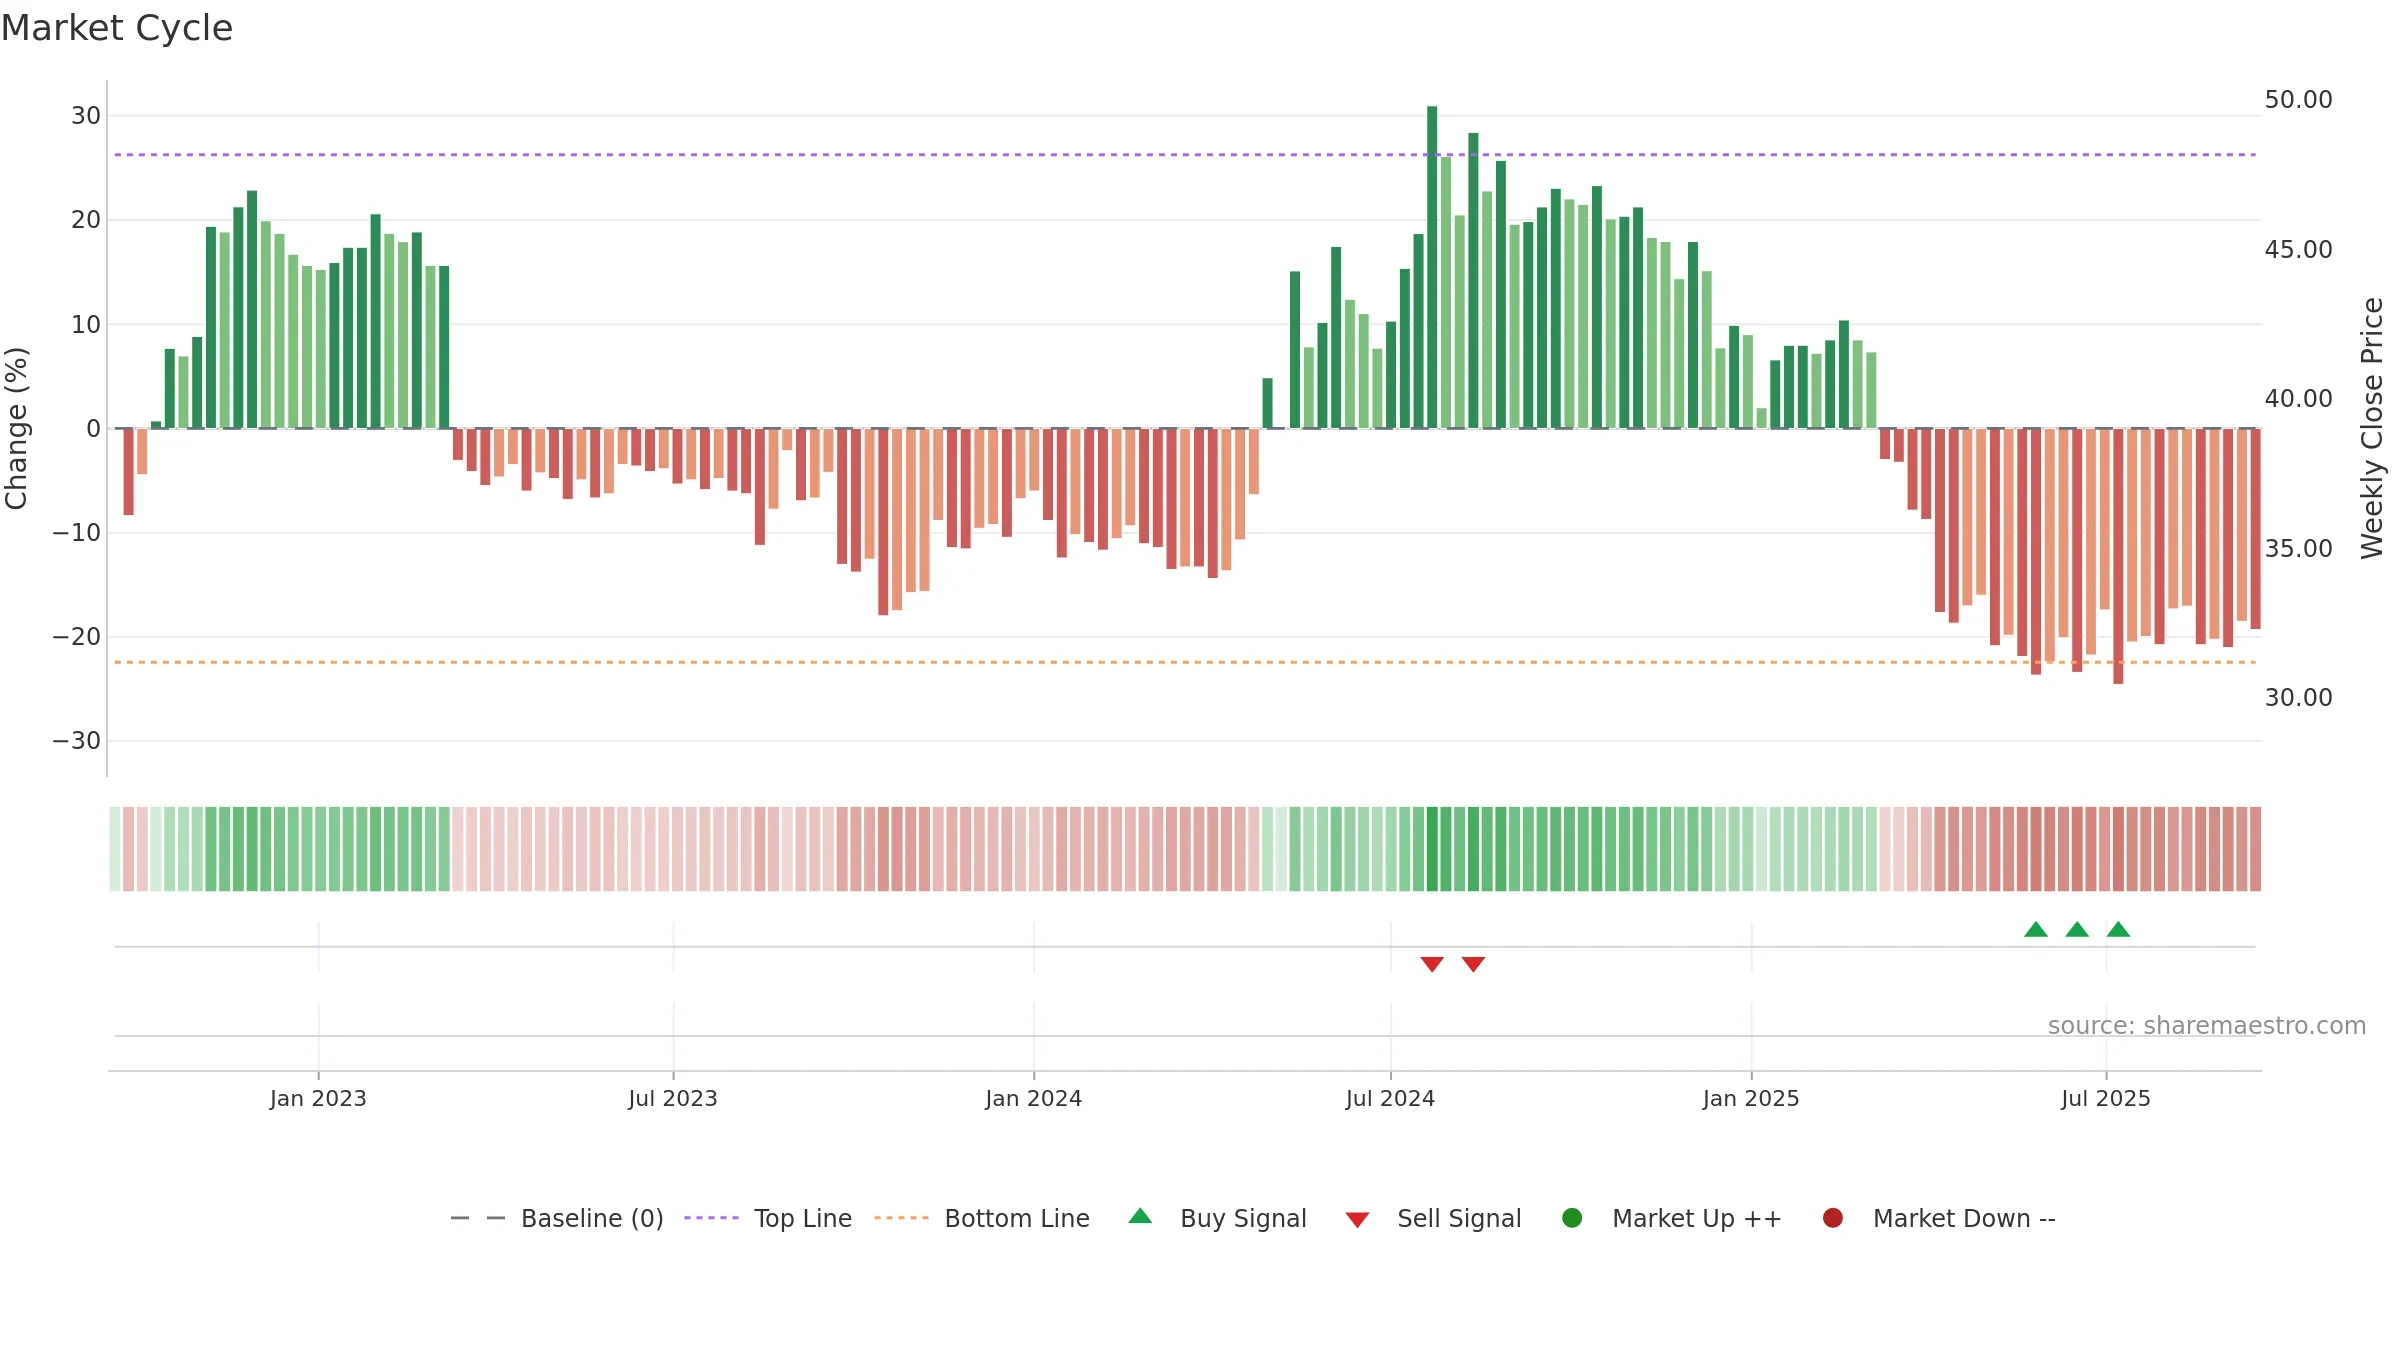This screenshot has height=1350, width=2400.
Task: Click the Jan 2023 axis label
Action: point(318,1098)
